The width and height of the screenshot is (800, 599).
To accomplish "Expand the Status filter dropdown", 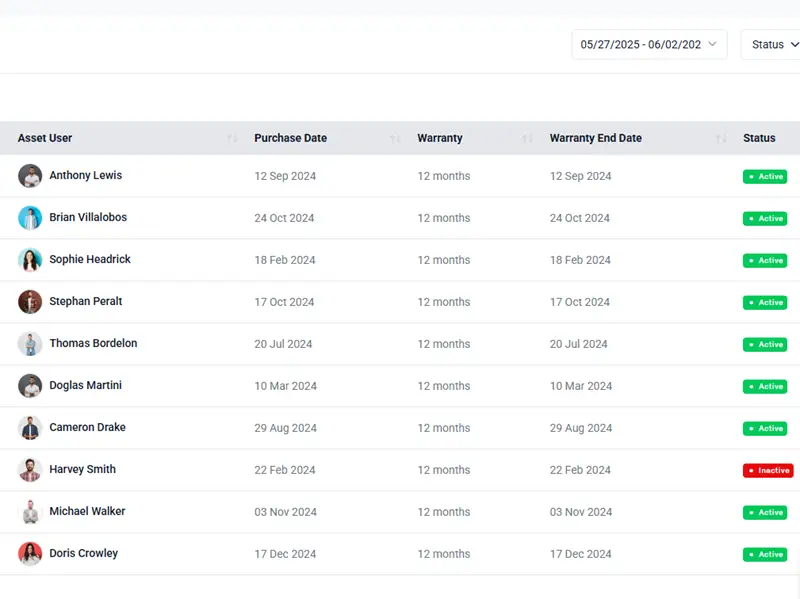I will pyautogui.click(x=772, y=45).
